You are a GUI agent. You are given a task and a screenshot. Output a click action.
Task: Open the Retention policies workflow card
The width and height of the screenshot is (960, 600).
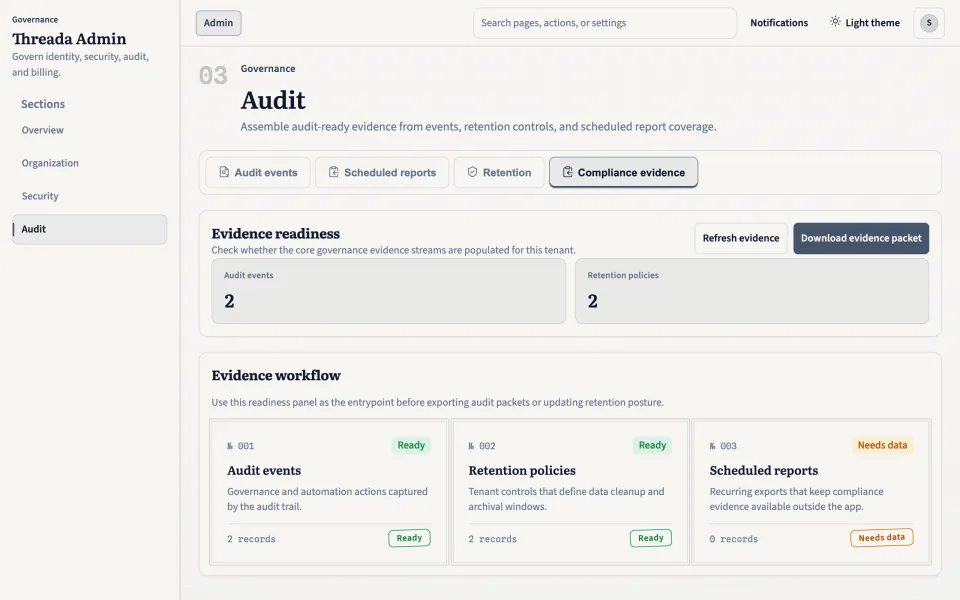(570, 492)
